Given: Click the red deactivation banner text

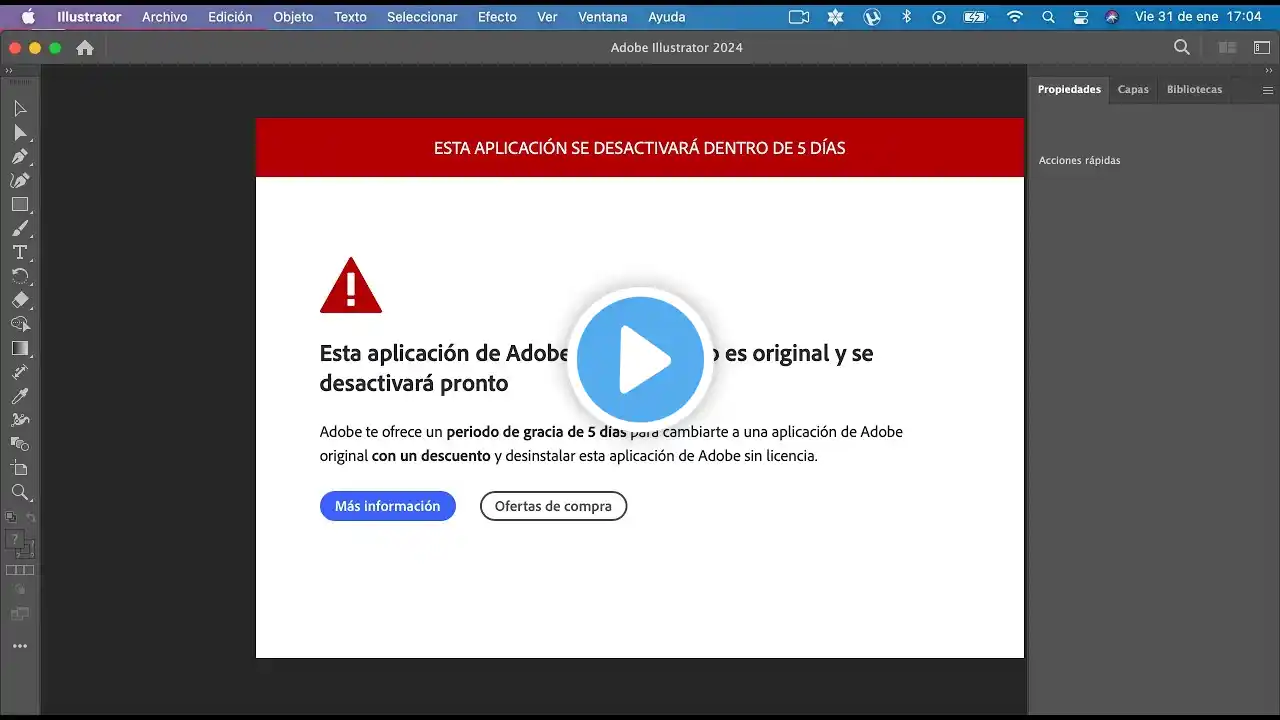Looking at the screenshot, I should tap(640, 148).
